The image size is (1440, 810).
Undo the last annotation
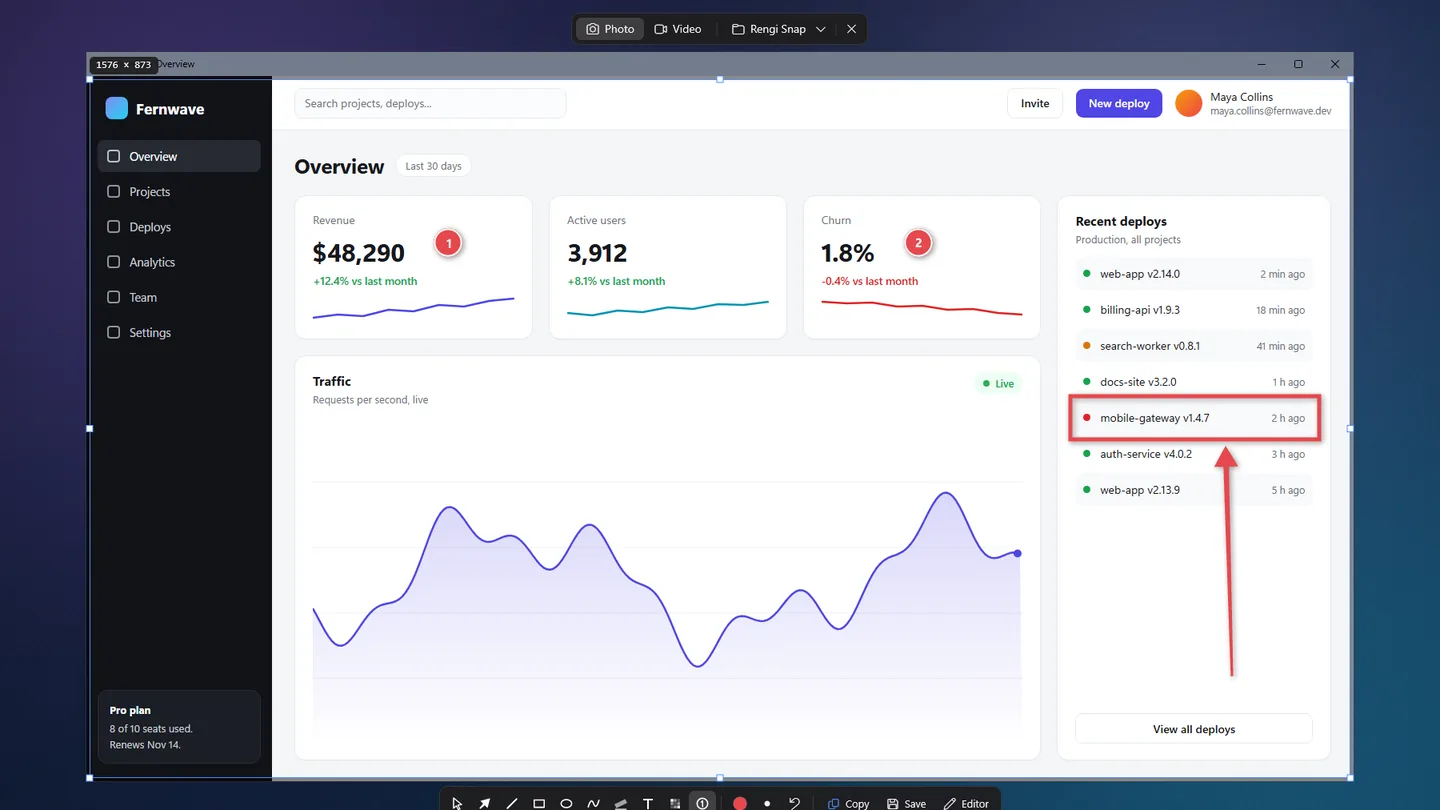point(794,803)
